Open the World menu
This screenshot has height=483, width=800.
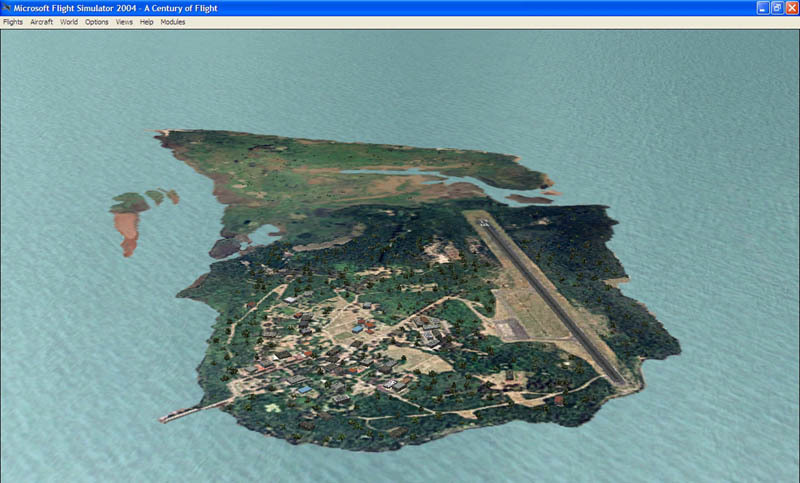point(69,22)
